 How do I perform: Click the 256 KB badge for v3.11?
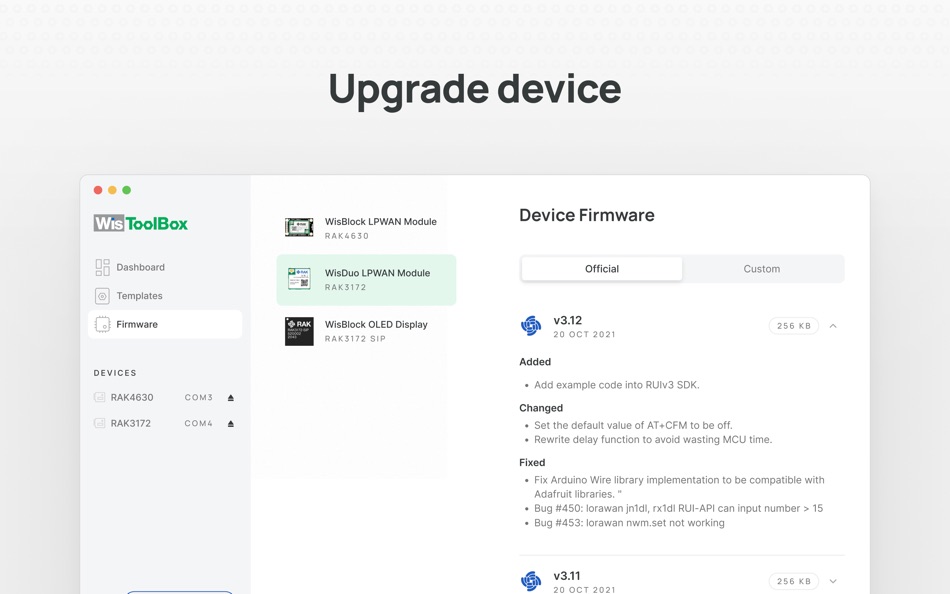tap(794, 581)
